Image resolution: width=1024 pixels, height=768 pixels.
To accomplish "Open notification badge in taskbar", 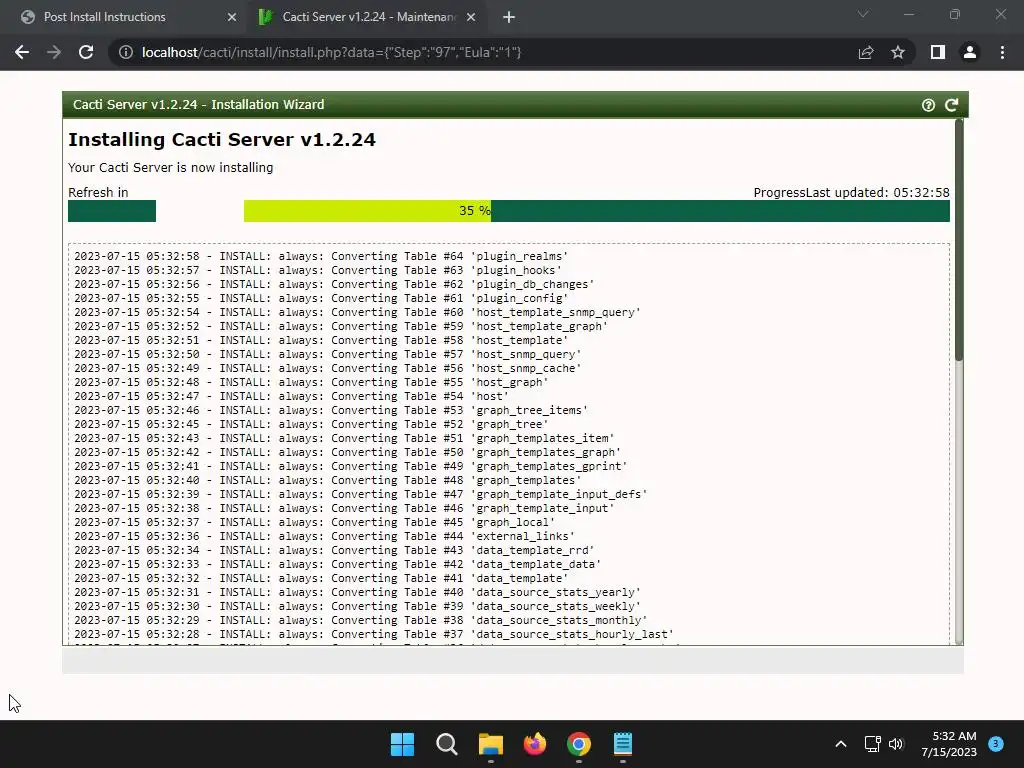I will [x=996, y=743].
